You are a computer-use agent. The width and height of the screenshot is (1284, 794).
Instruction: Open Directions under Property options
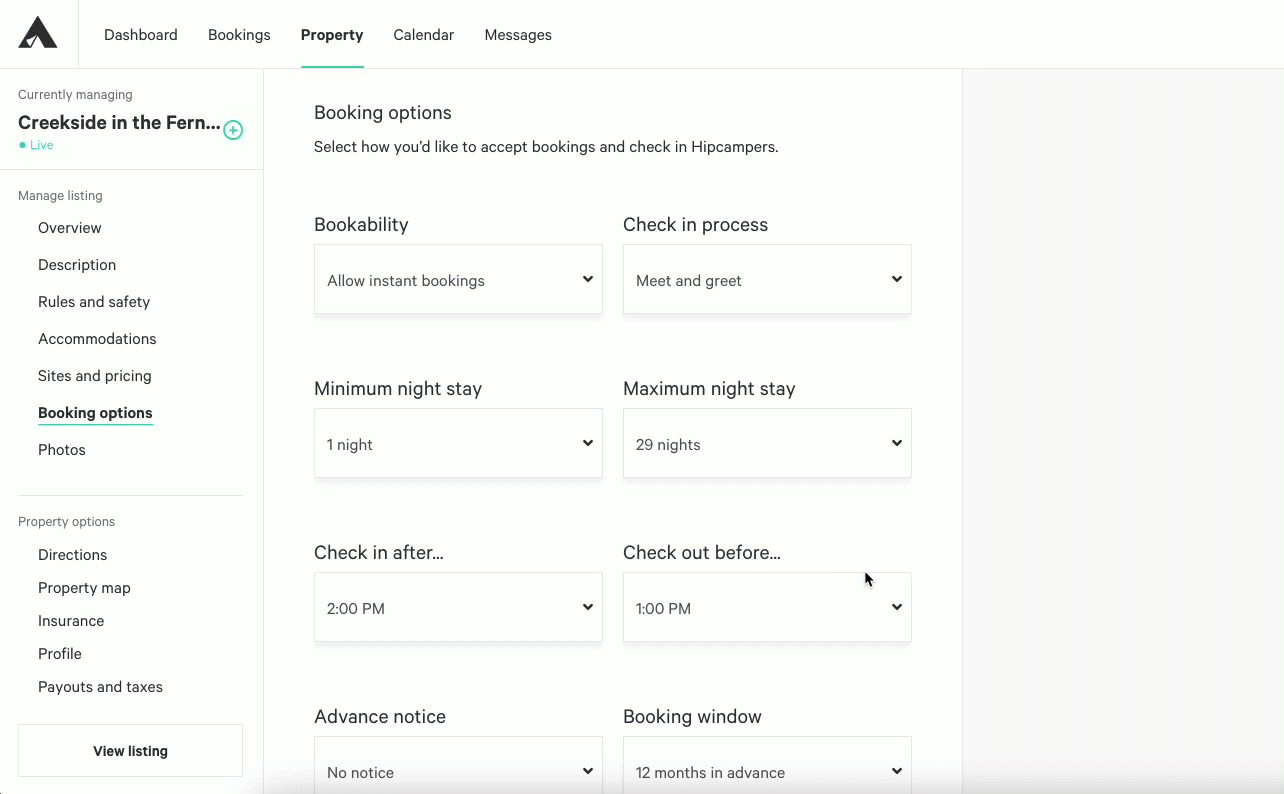click(72, 555)
